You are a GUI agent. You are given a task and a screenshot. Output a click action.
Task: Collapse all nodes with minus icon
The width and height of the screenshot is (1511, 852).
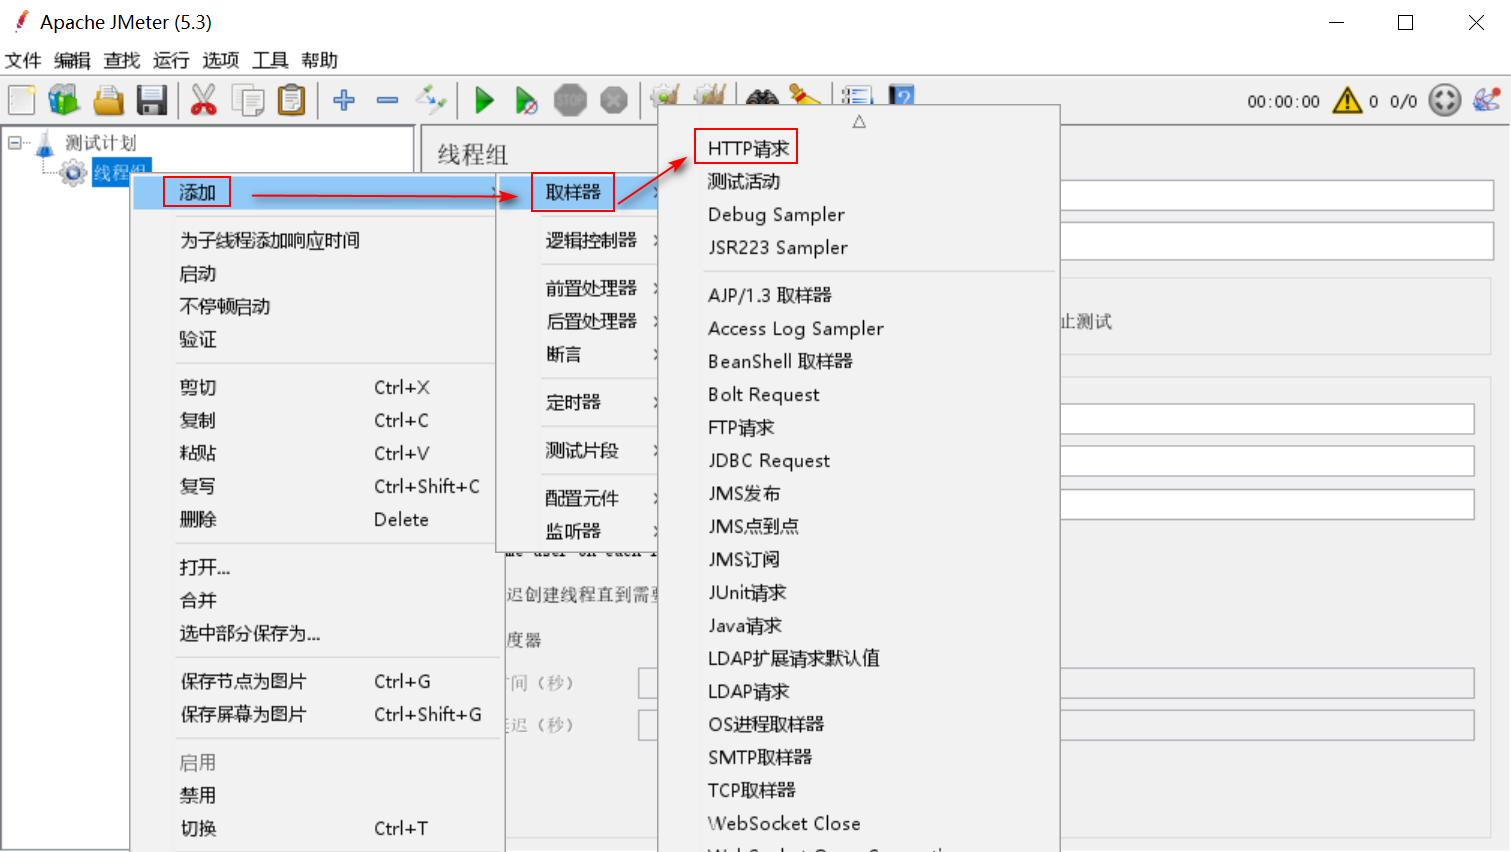click(x=387, y=100)
